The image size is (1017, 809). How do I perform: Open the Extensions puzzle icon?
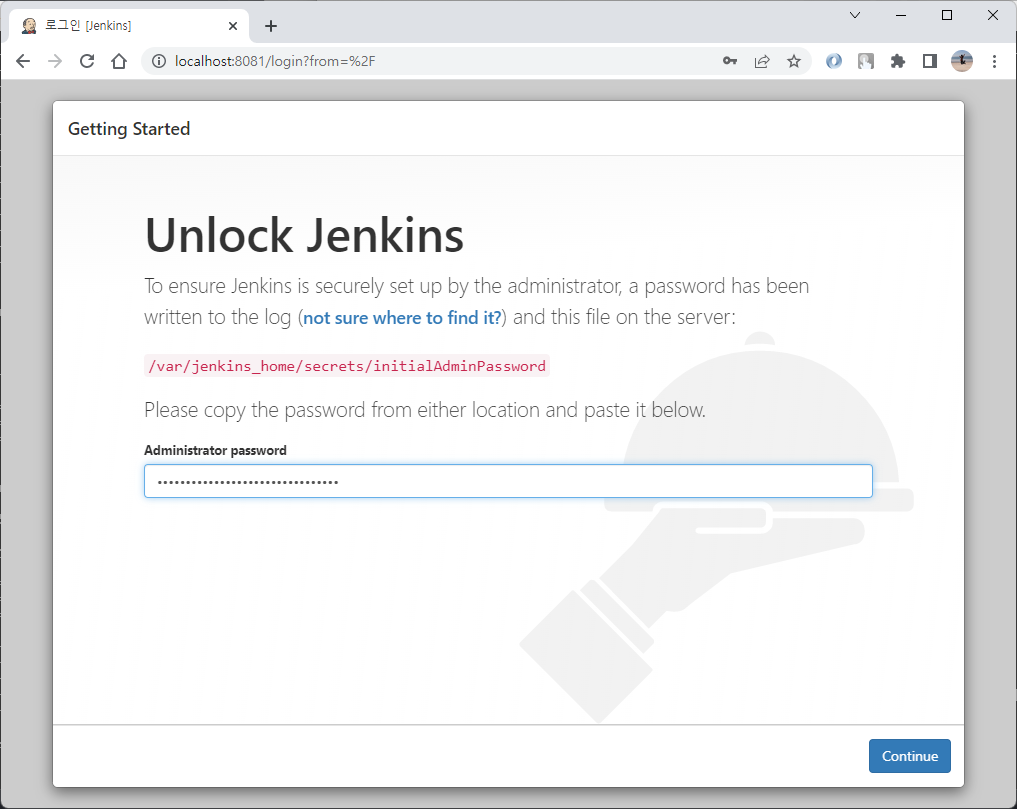click(x=898, y=61)
